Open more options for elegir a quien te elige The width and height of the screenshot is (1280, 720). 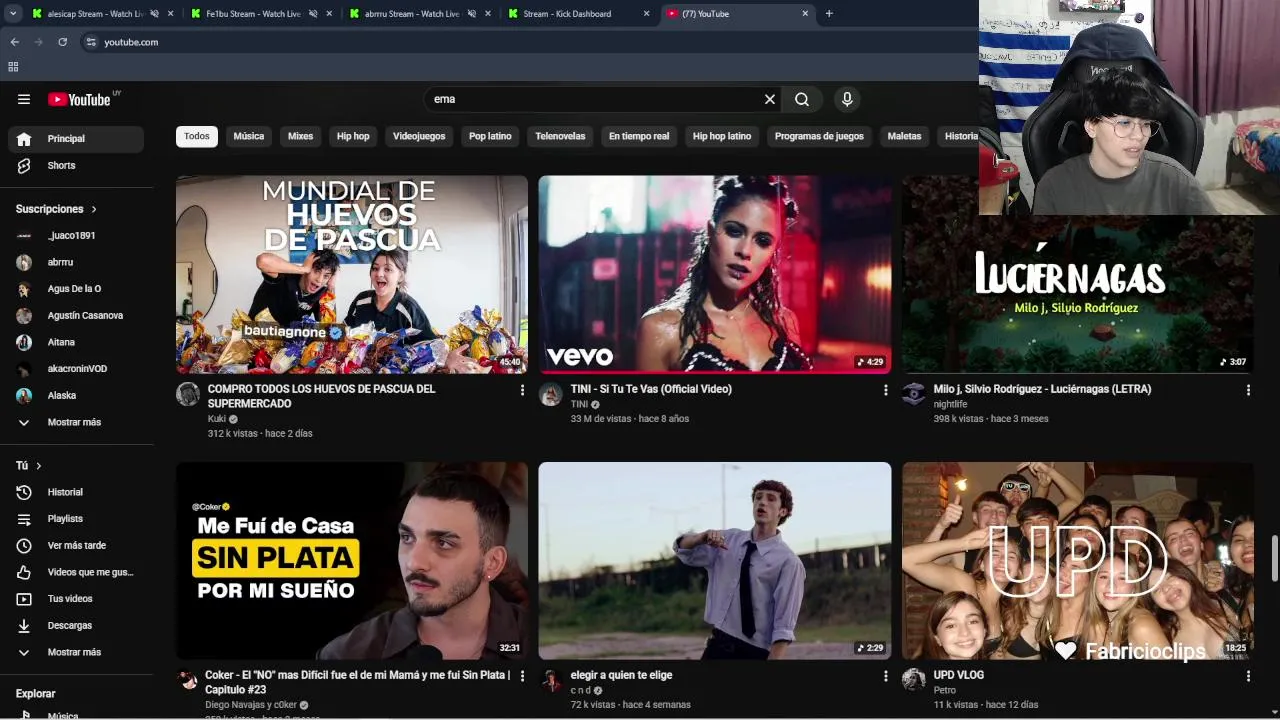(885, 676)
